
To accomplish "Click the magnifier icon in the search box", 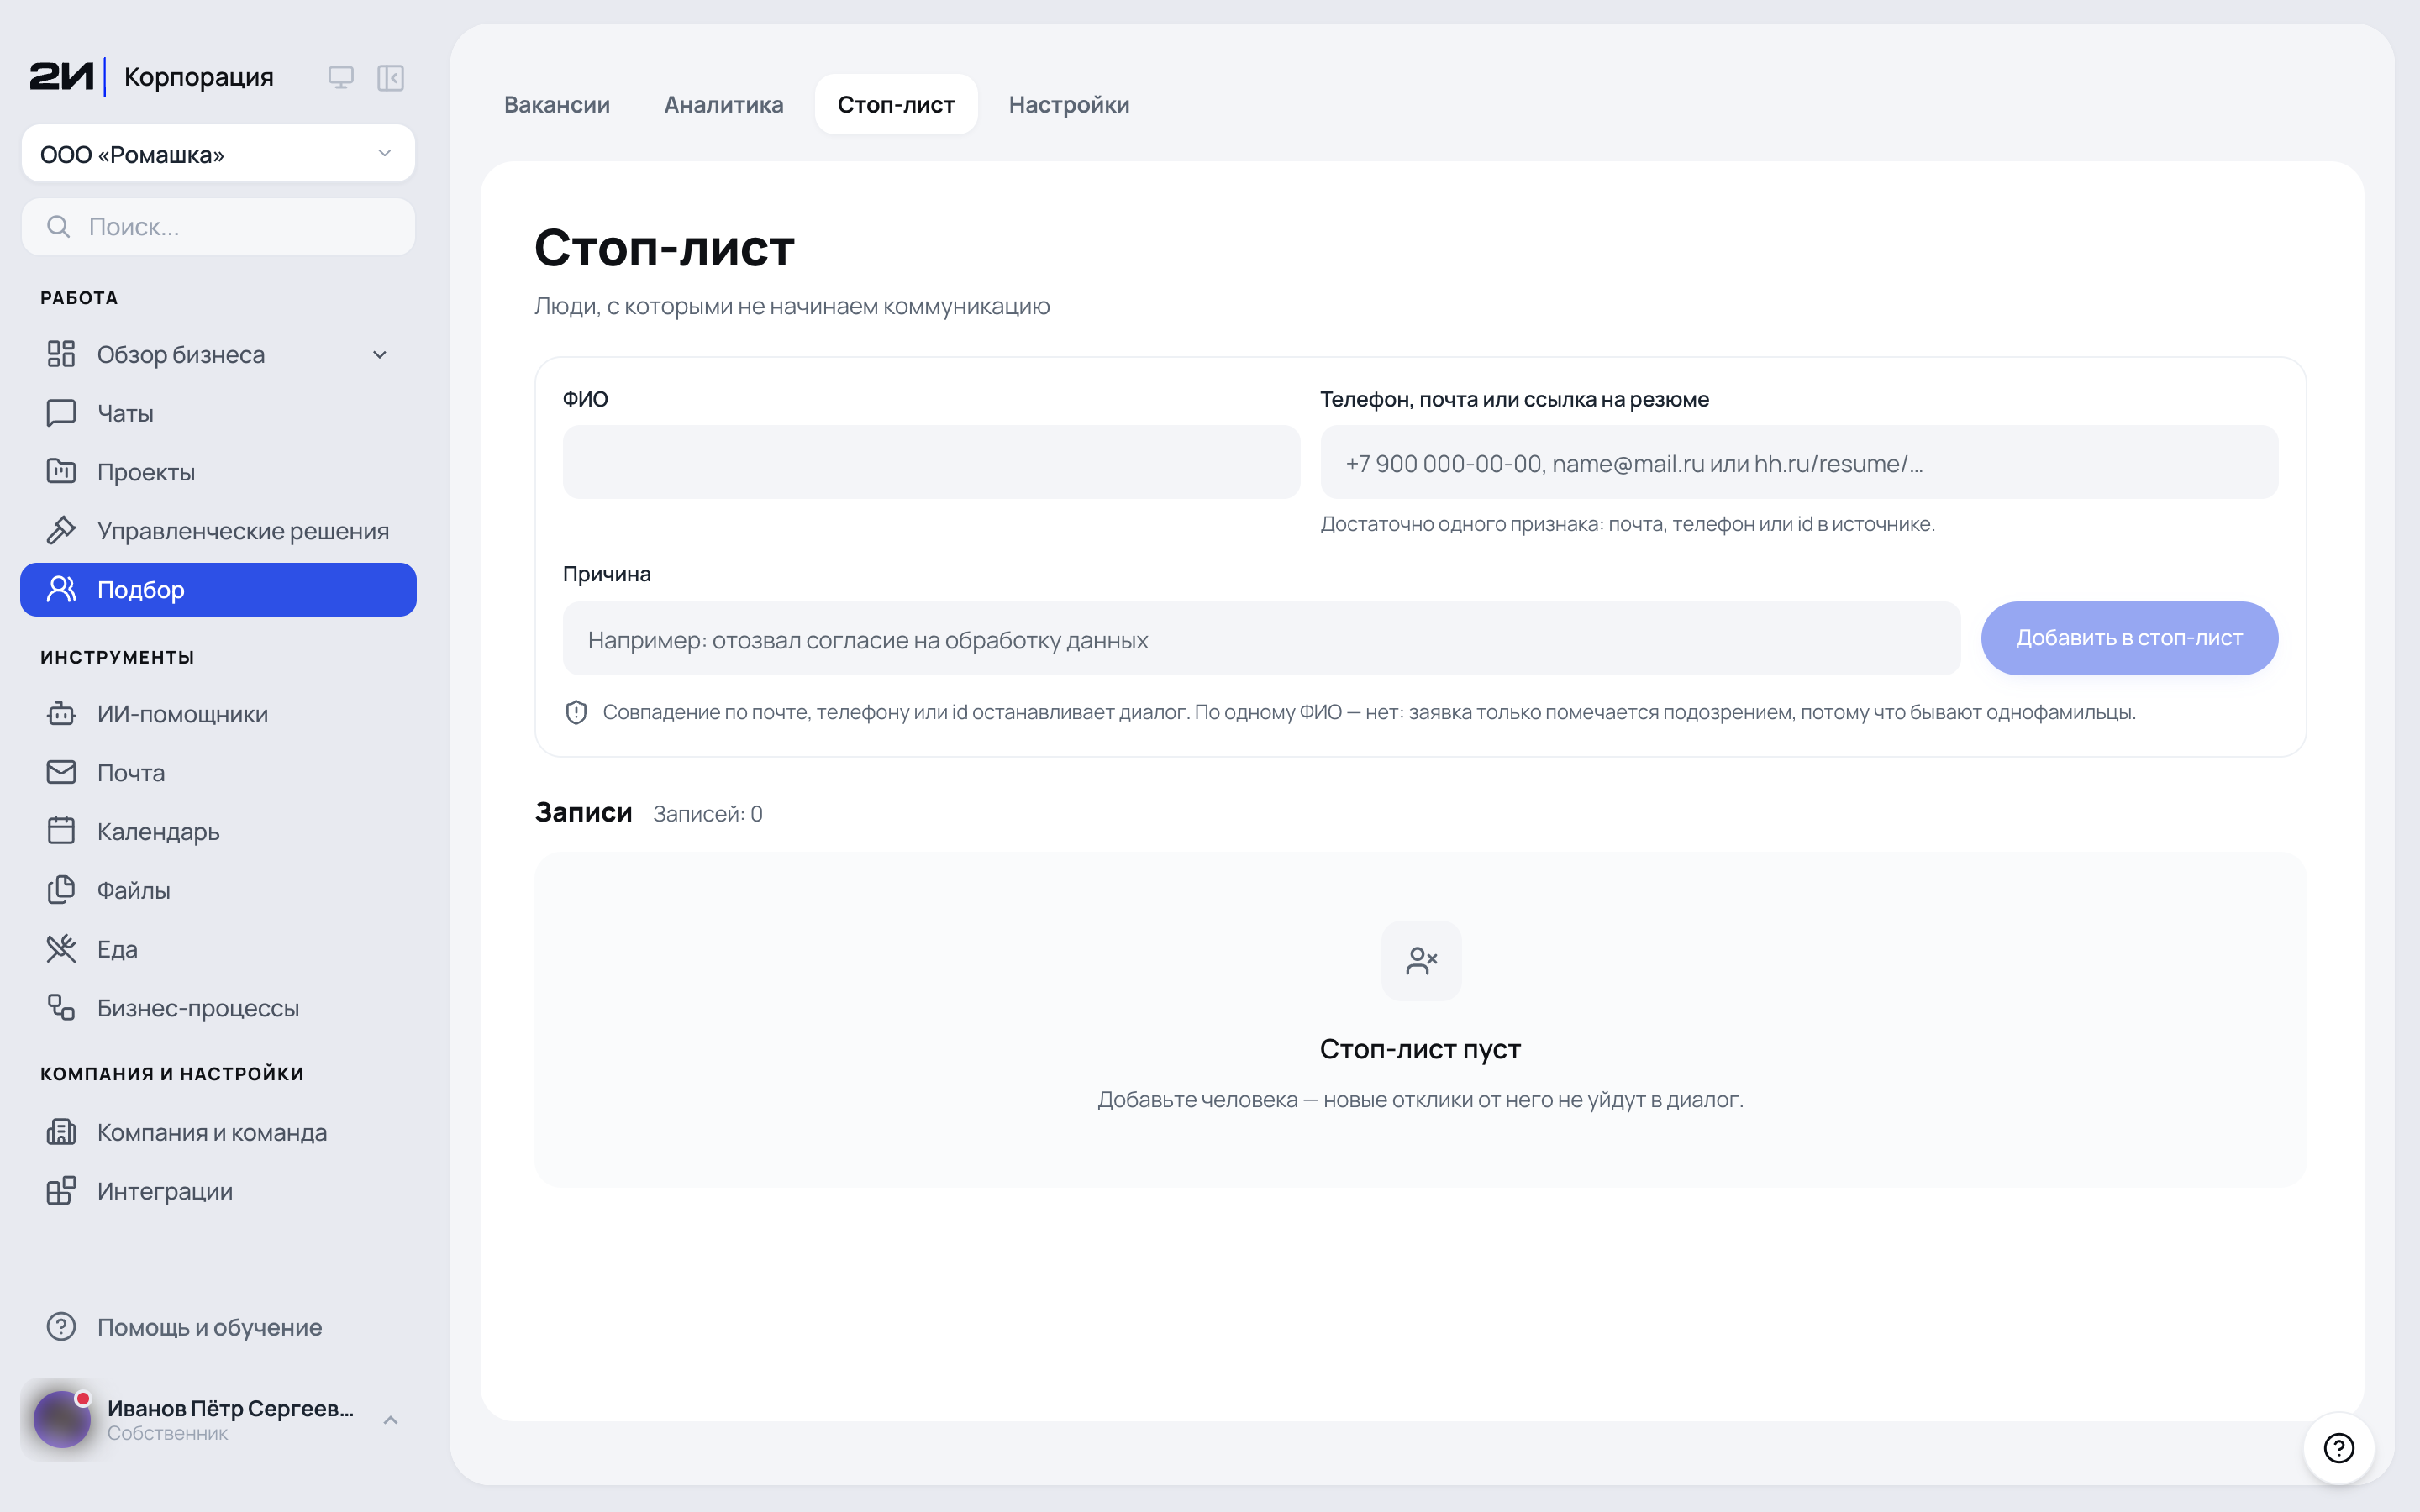I will (x=59, y=227).
